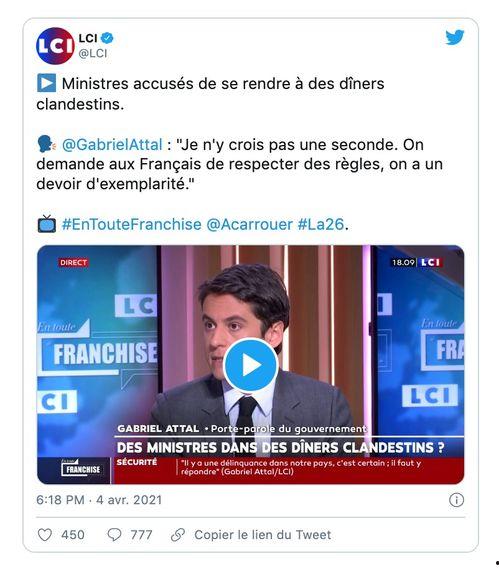Screen dimensions: 499x569
Task: Click the 777 replies count
Action: [141, 535]
